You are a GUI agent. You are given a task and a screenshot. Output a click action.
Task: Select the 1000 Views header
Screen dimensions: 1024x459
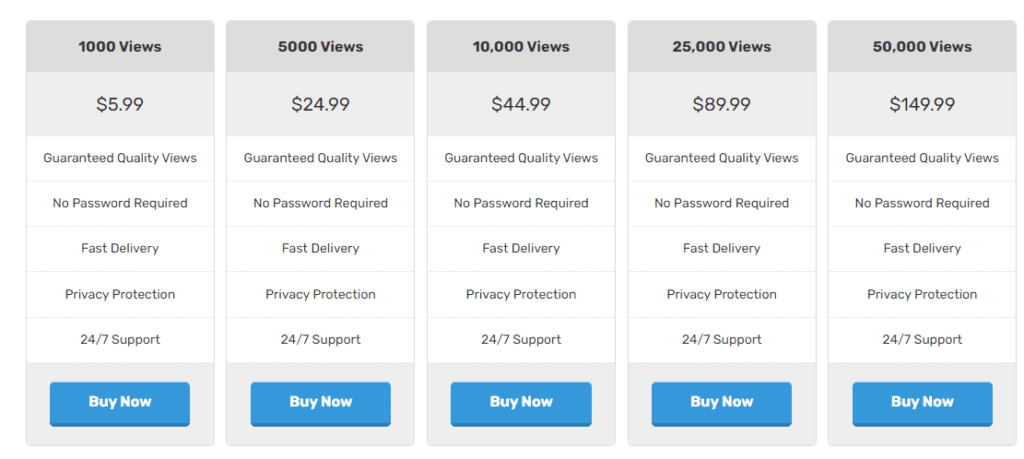pos(120,46)
